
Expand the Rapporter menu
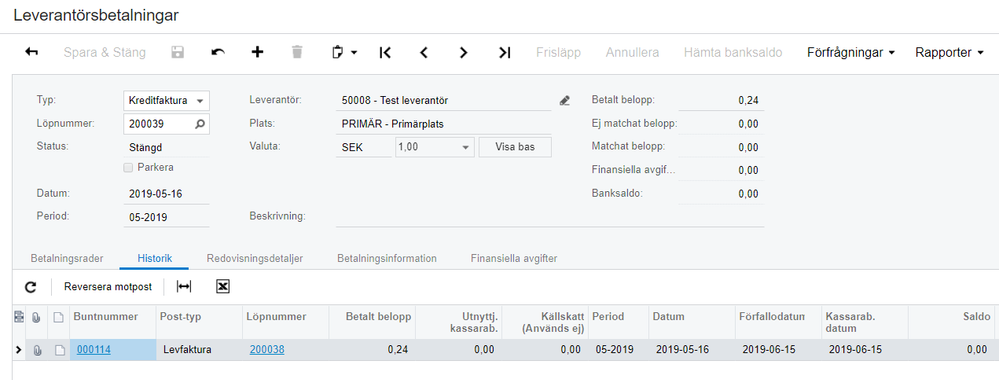point(949,52)
